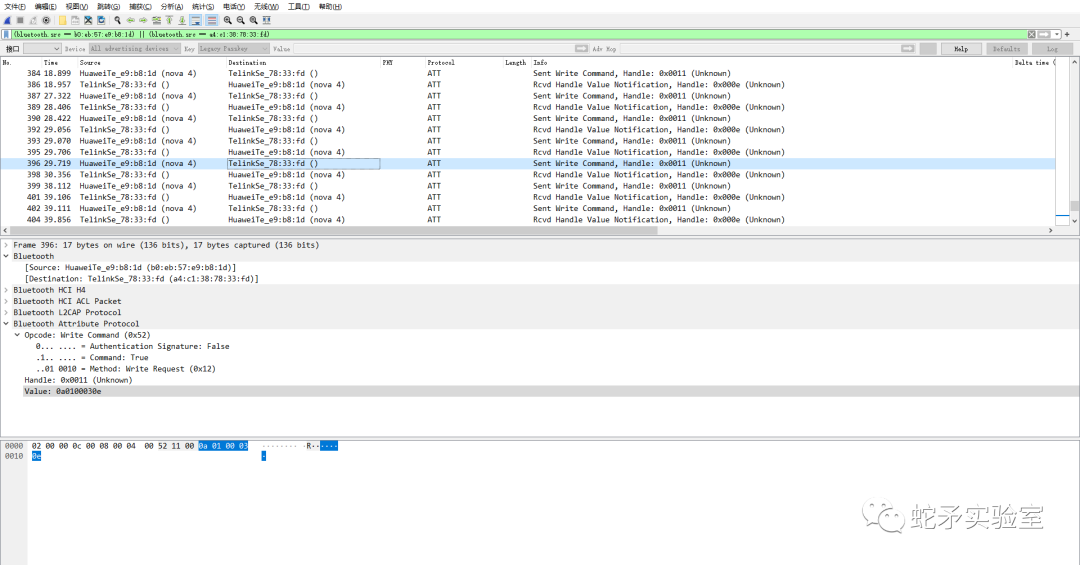Zoom in the main window text
1080x565 pixels.
point(228,21)
